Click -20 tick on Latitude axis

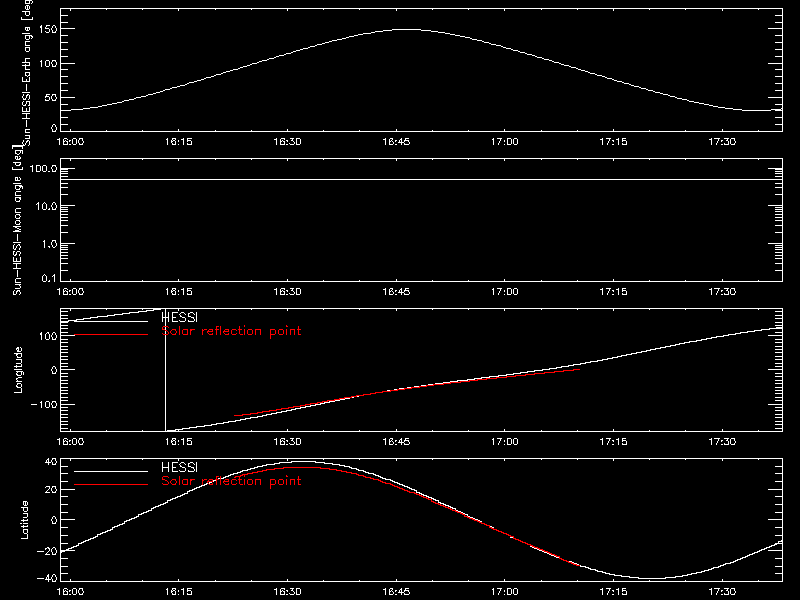[47, 551]
